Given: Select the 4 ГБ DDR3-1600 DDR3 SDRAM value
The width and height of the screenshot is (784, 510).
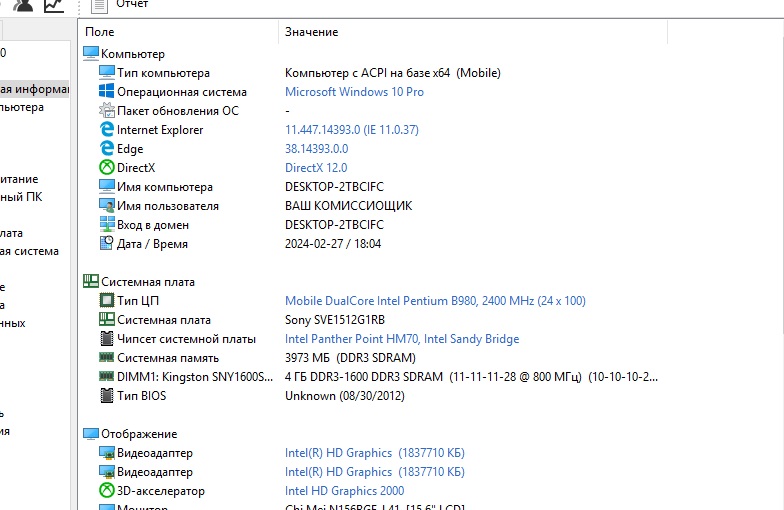Looking at the screenshot, I should tap(471, 376).
